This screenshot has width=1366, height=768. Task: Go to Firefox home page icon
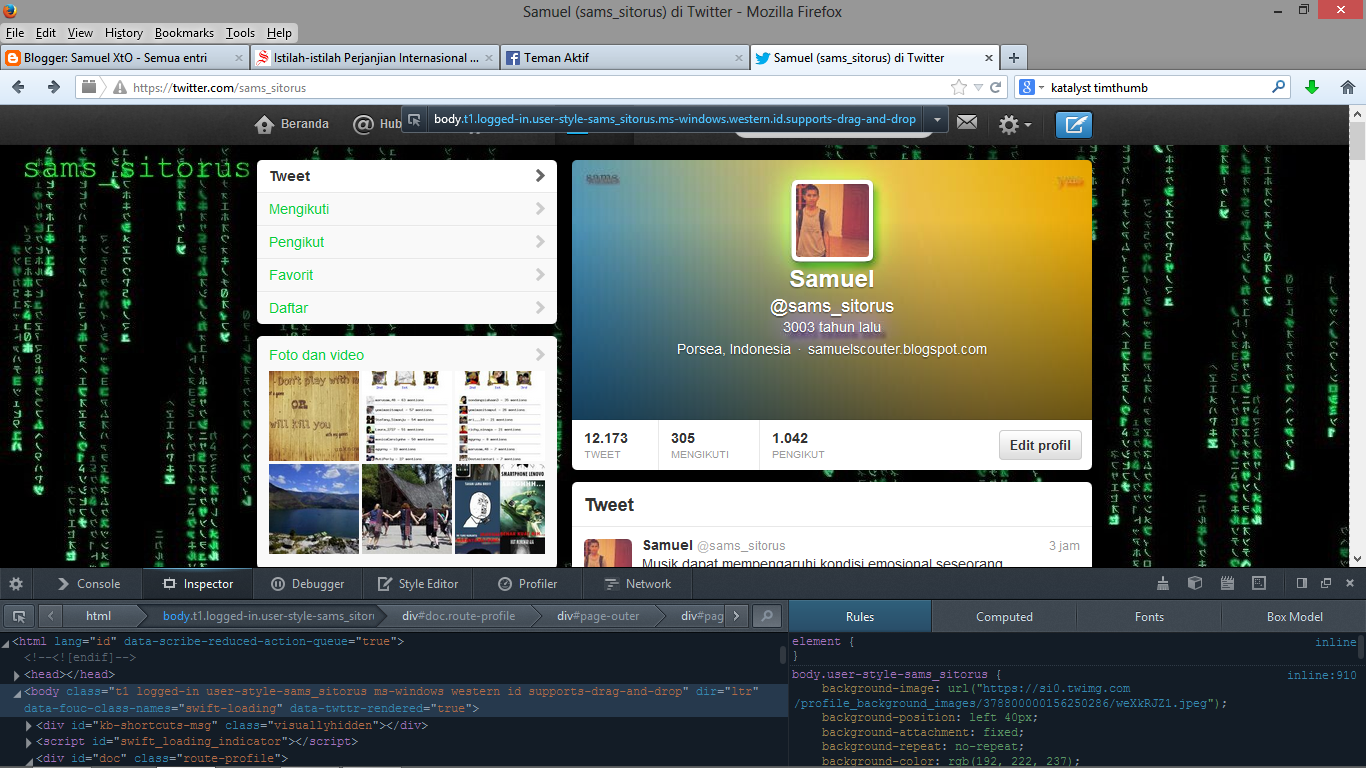coord(1347,88)
